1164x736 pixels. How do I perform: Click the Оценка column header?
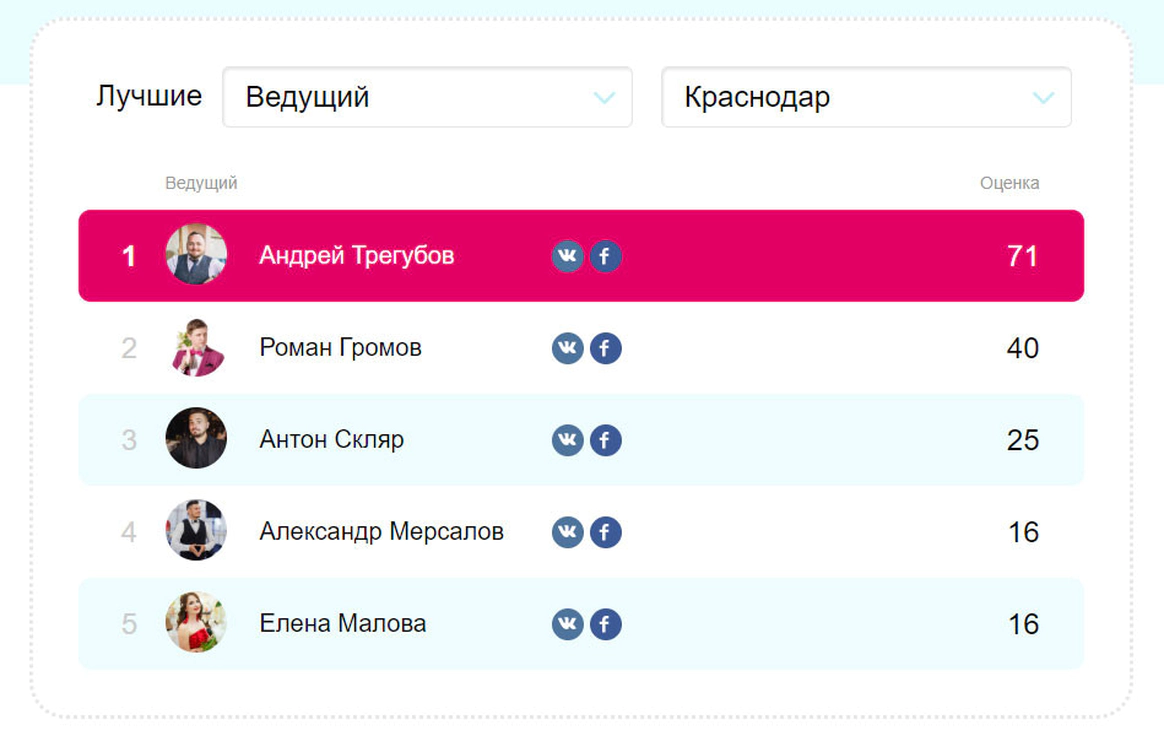click(1009, 183)
